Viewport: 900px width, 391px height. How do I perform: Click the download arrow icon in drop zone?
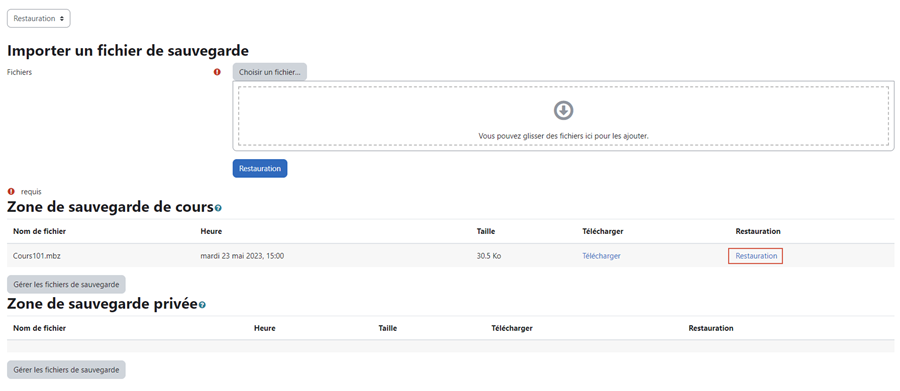tap(564, 110)
